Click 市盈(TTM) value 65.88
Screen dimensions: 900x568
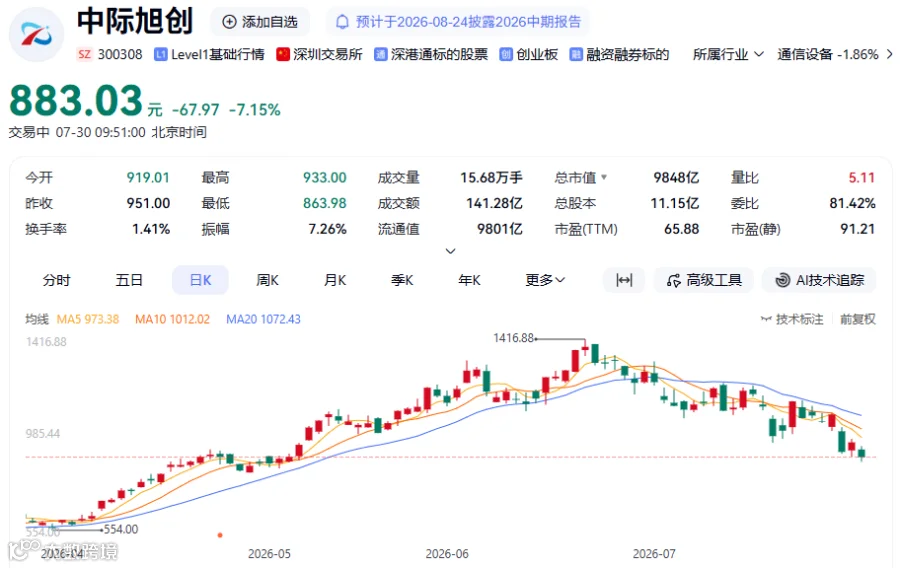(x=681, y=229)
